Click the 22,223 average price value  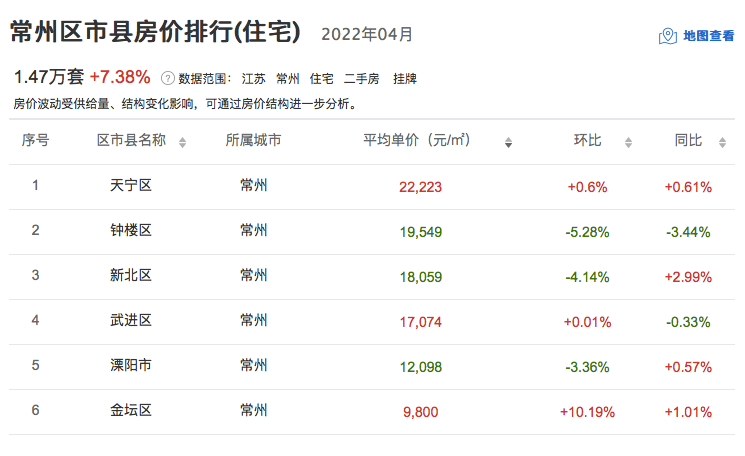(x=420, y=187)
